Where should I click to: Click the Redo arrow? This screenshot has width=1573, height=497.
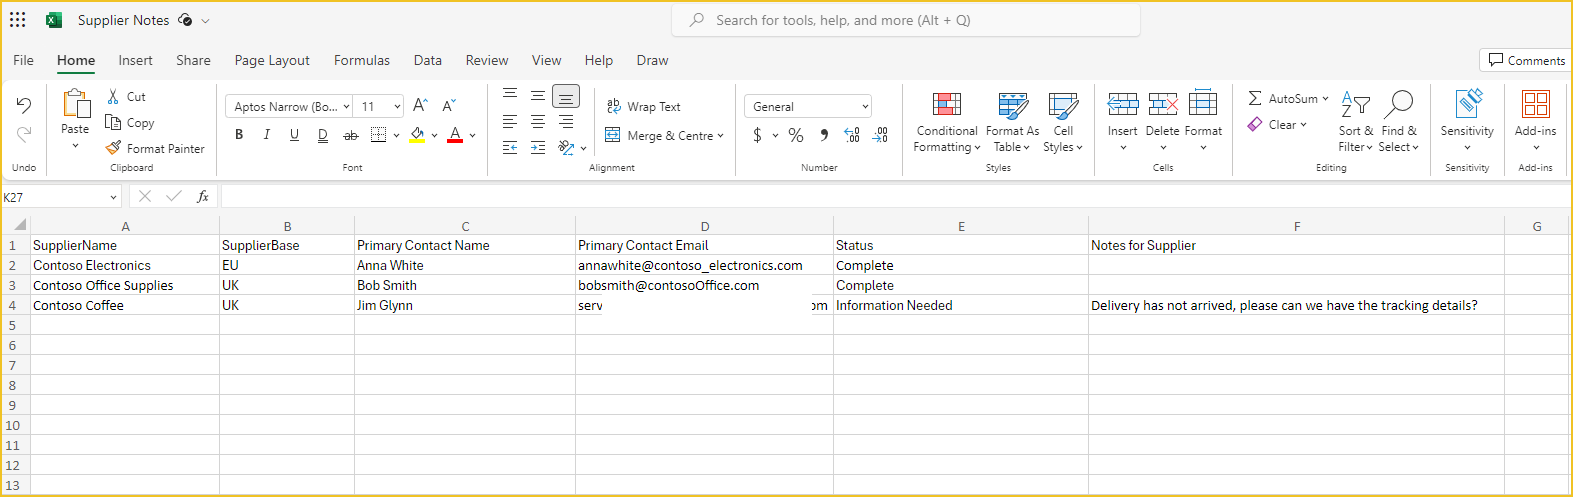pyautogui.click(x=24, y=134)
